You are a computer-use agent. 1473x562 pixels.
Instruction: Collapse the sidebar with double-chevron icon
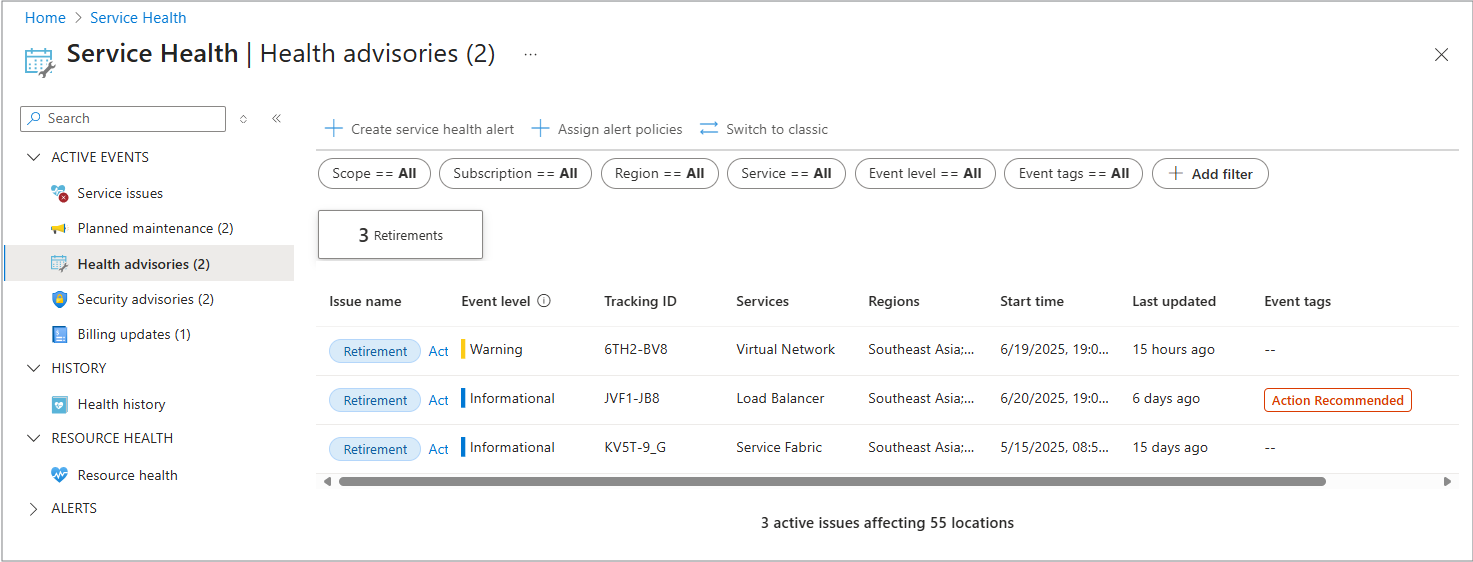277,118
